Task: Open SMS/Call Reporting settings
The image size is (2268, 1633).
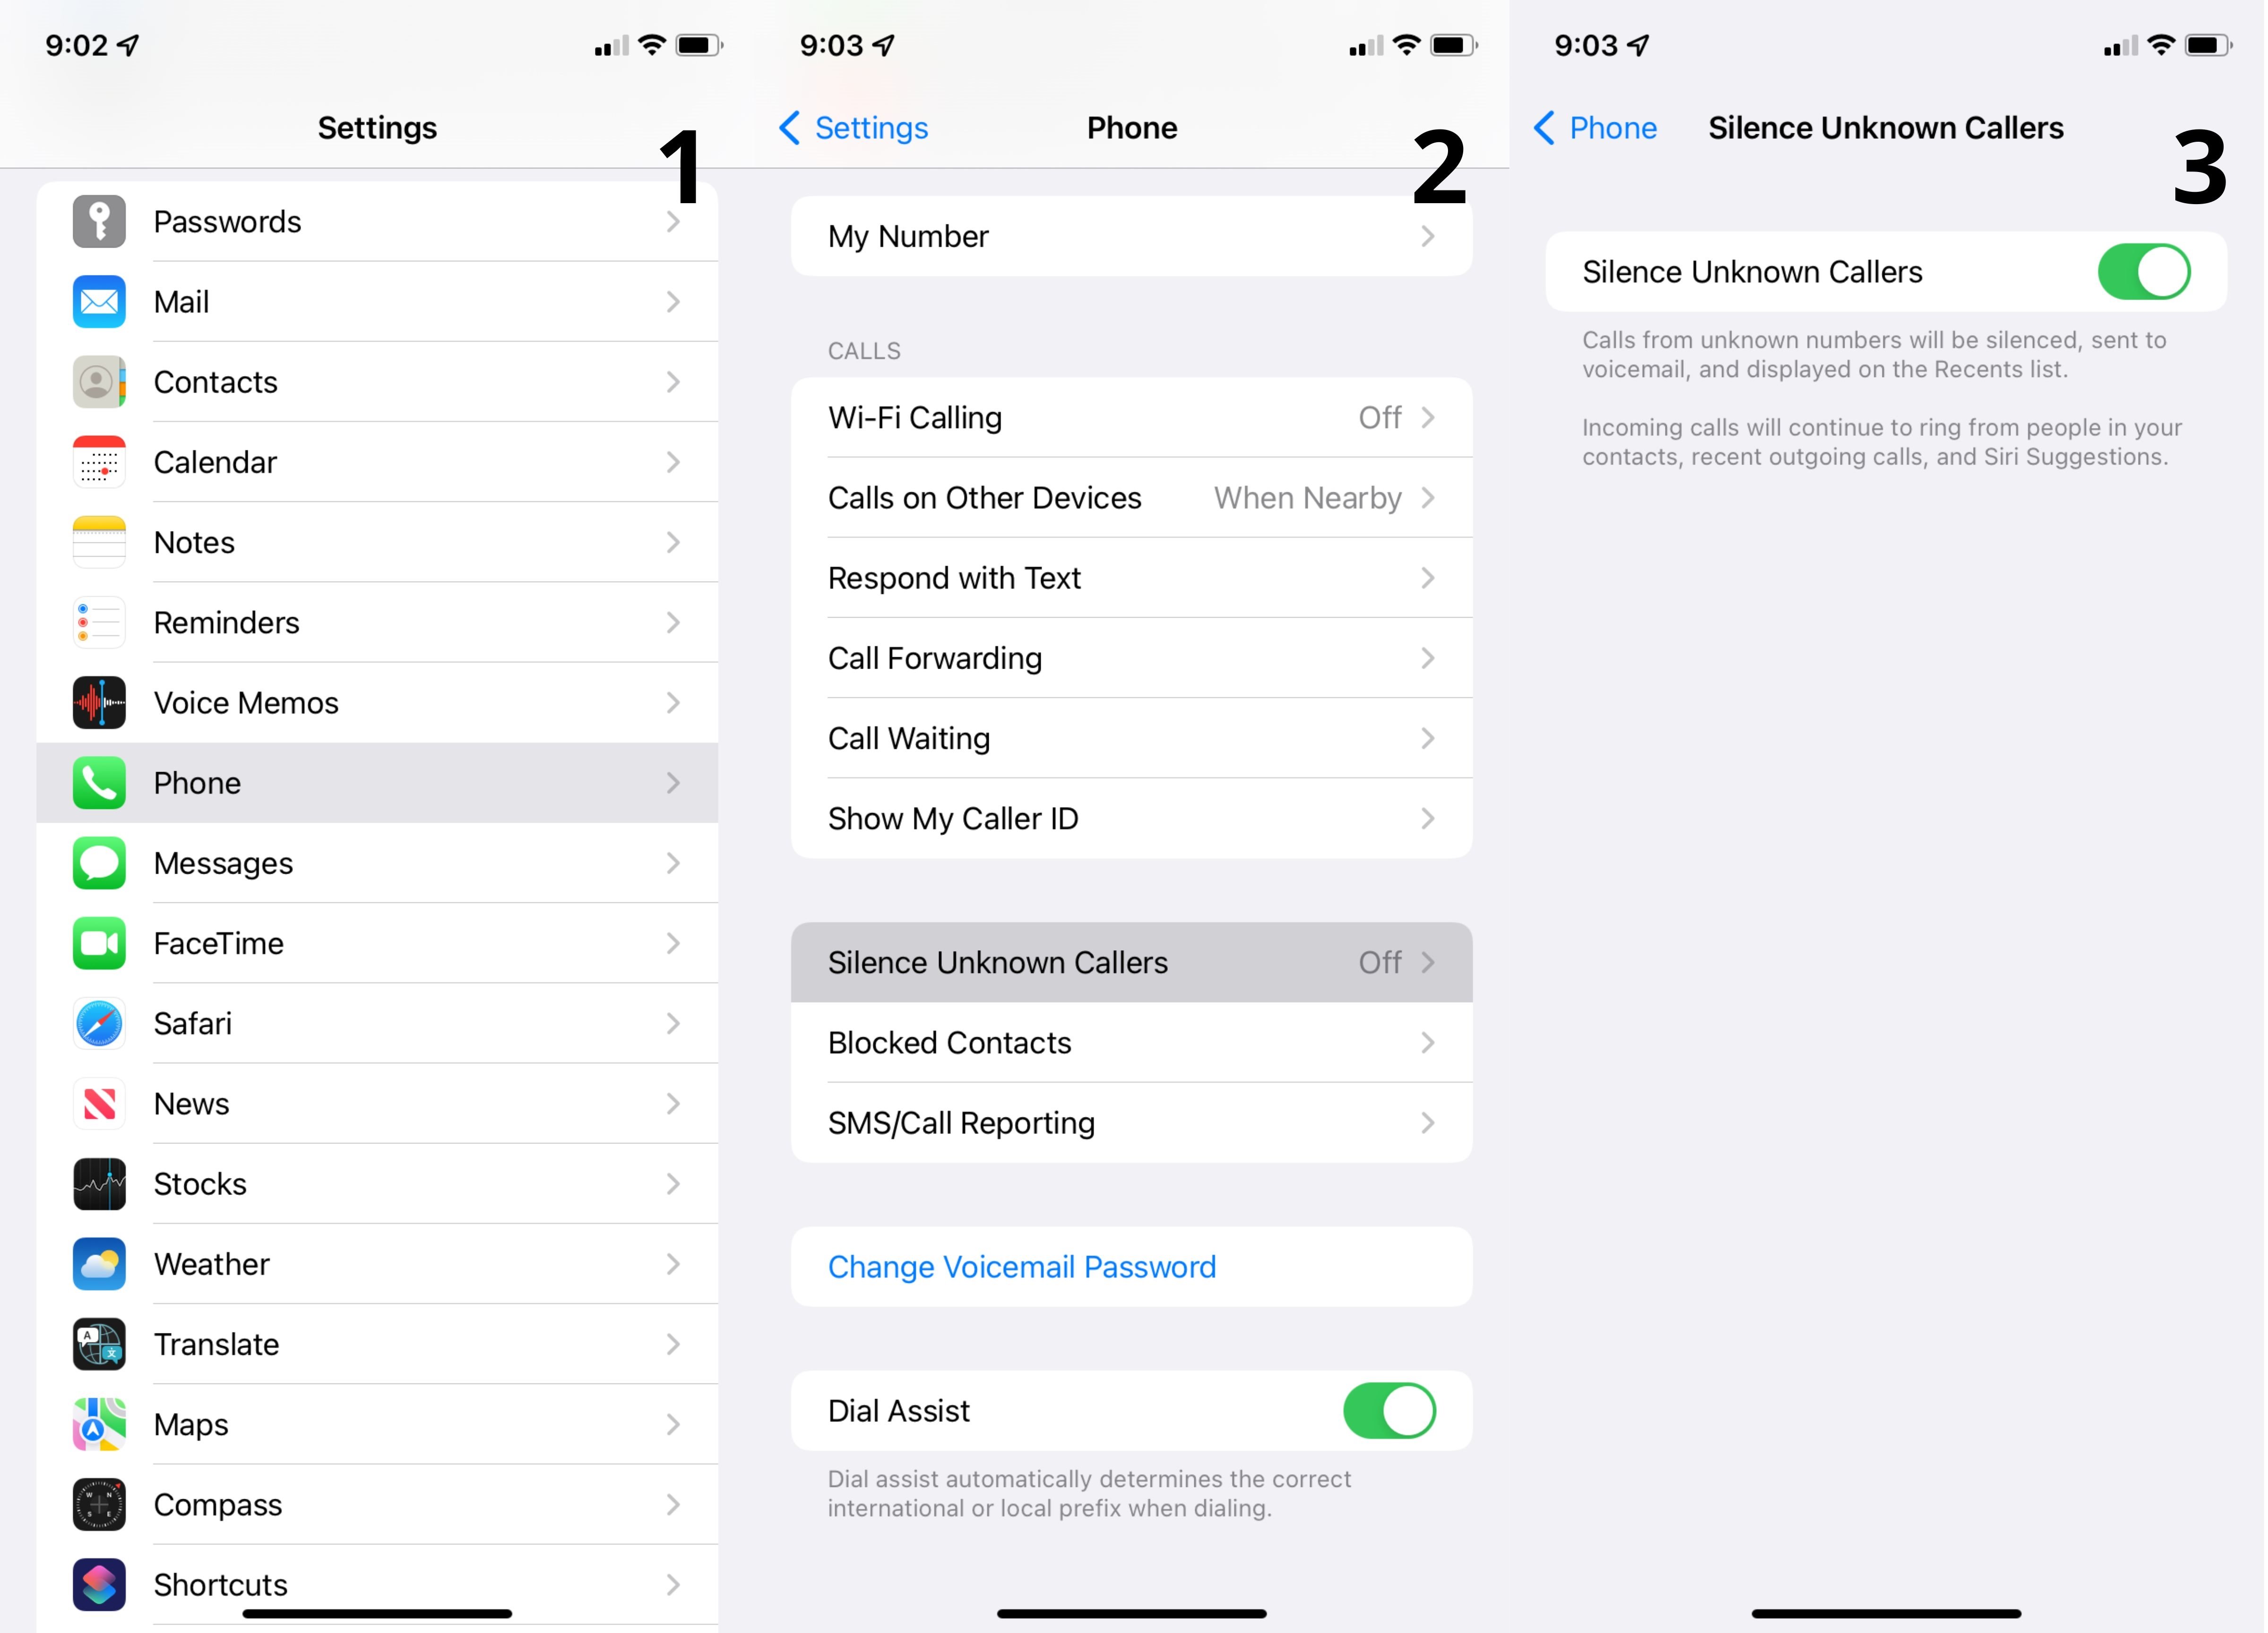Action: click(x=1129, y=1121)
